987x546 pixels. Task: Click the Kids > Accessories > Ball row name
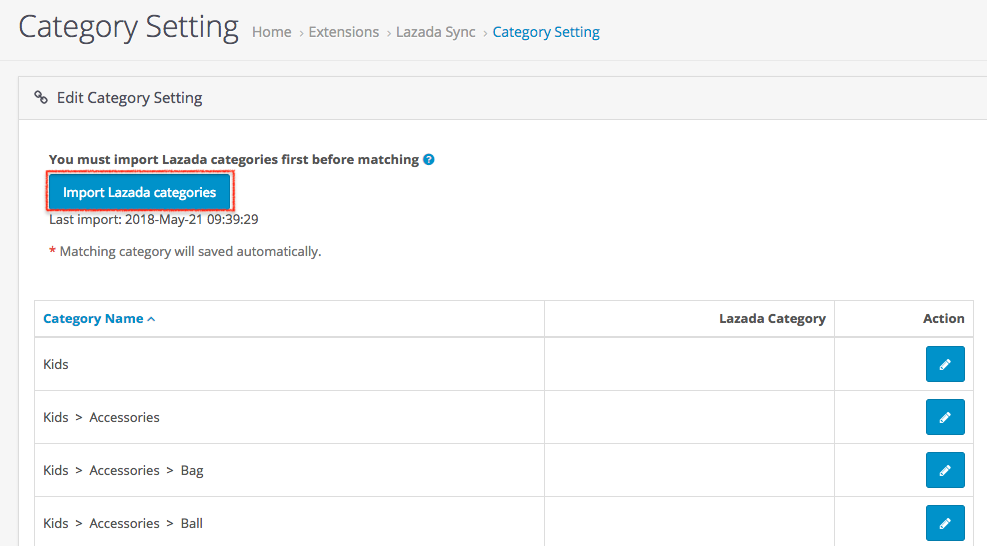click(123, 523)
